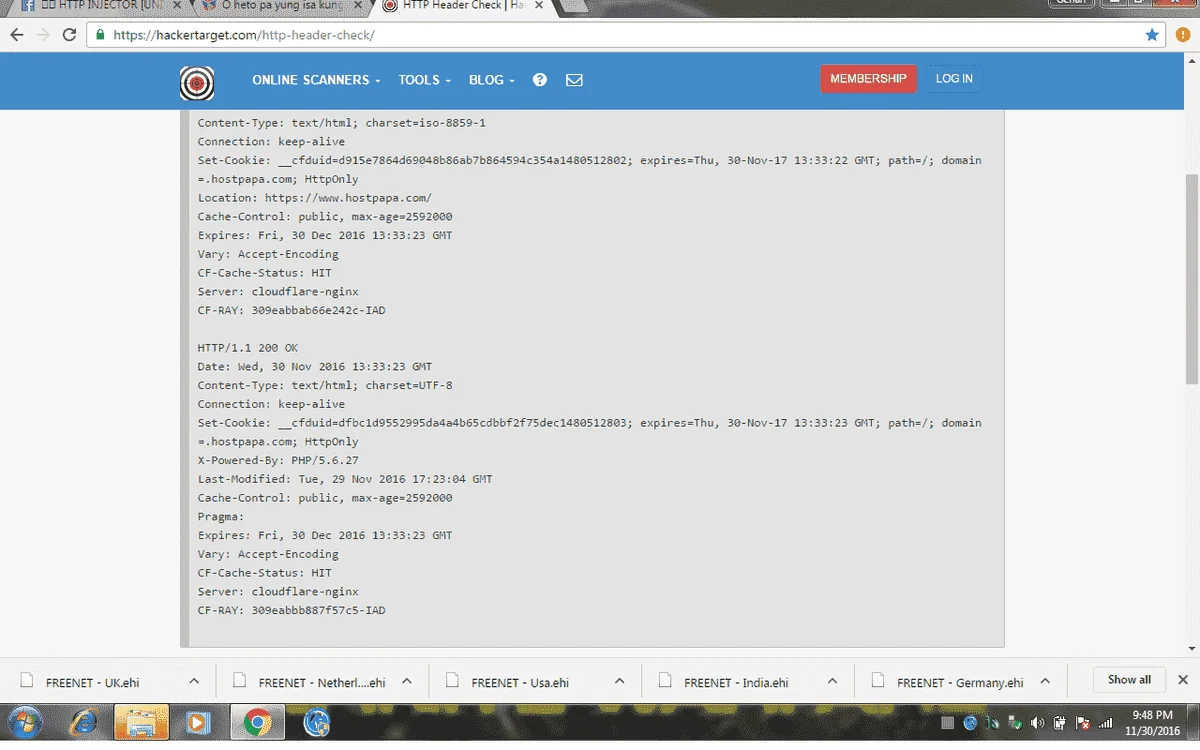Click 'CF-RAY: 309eabbb887f57c5-IAD' line

[291, 610]
